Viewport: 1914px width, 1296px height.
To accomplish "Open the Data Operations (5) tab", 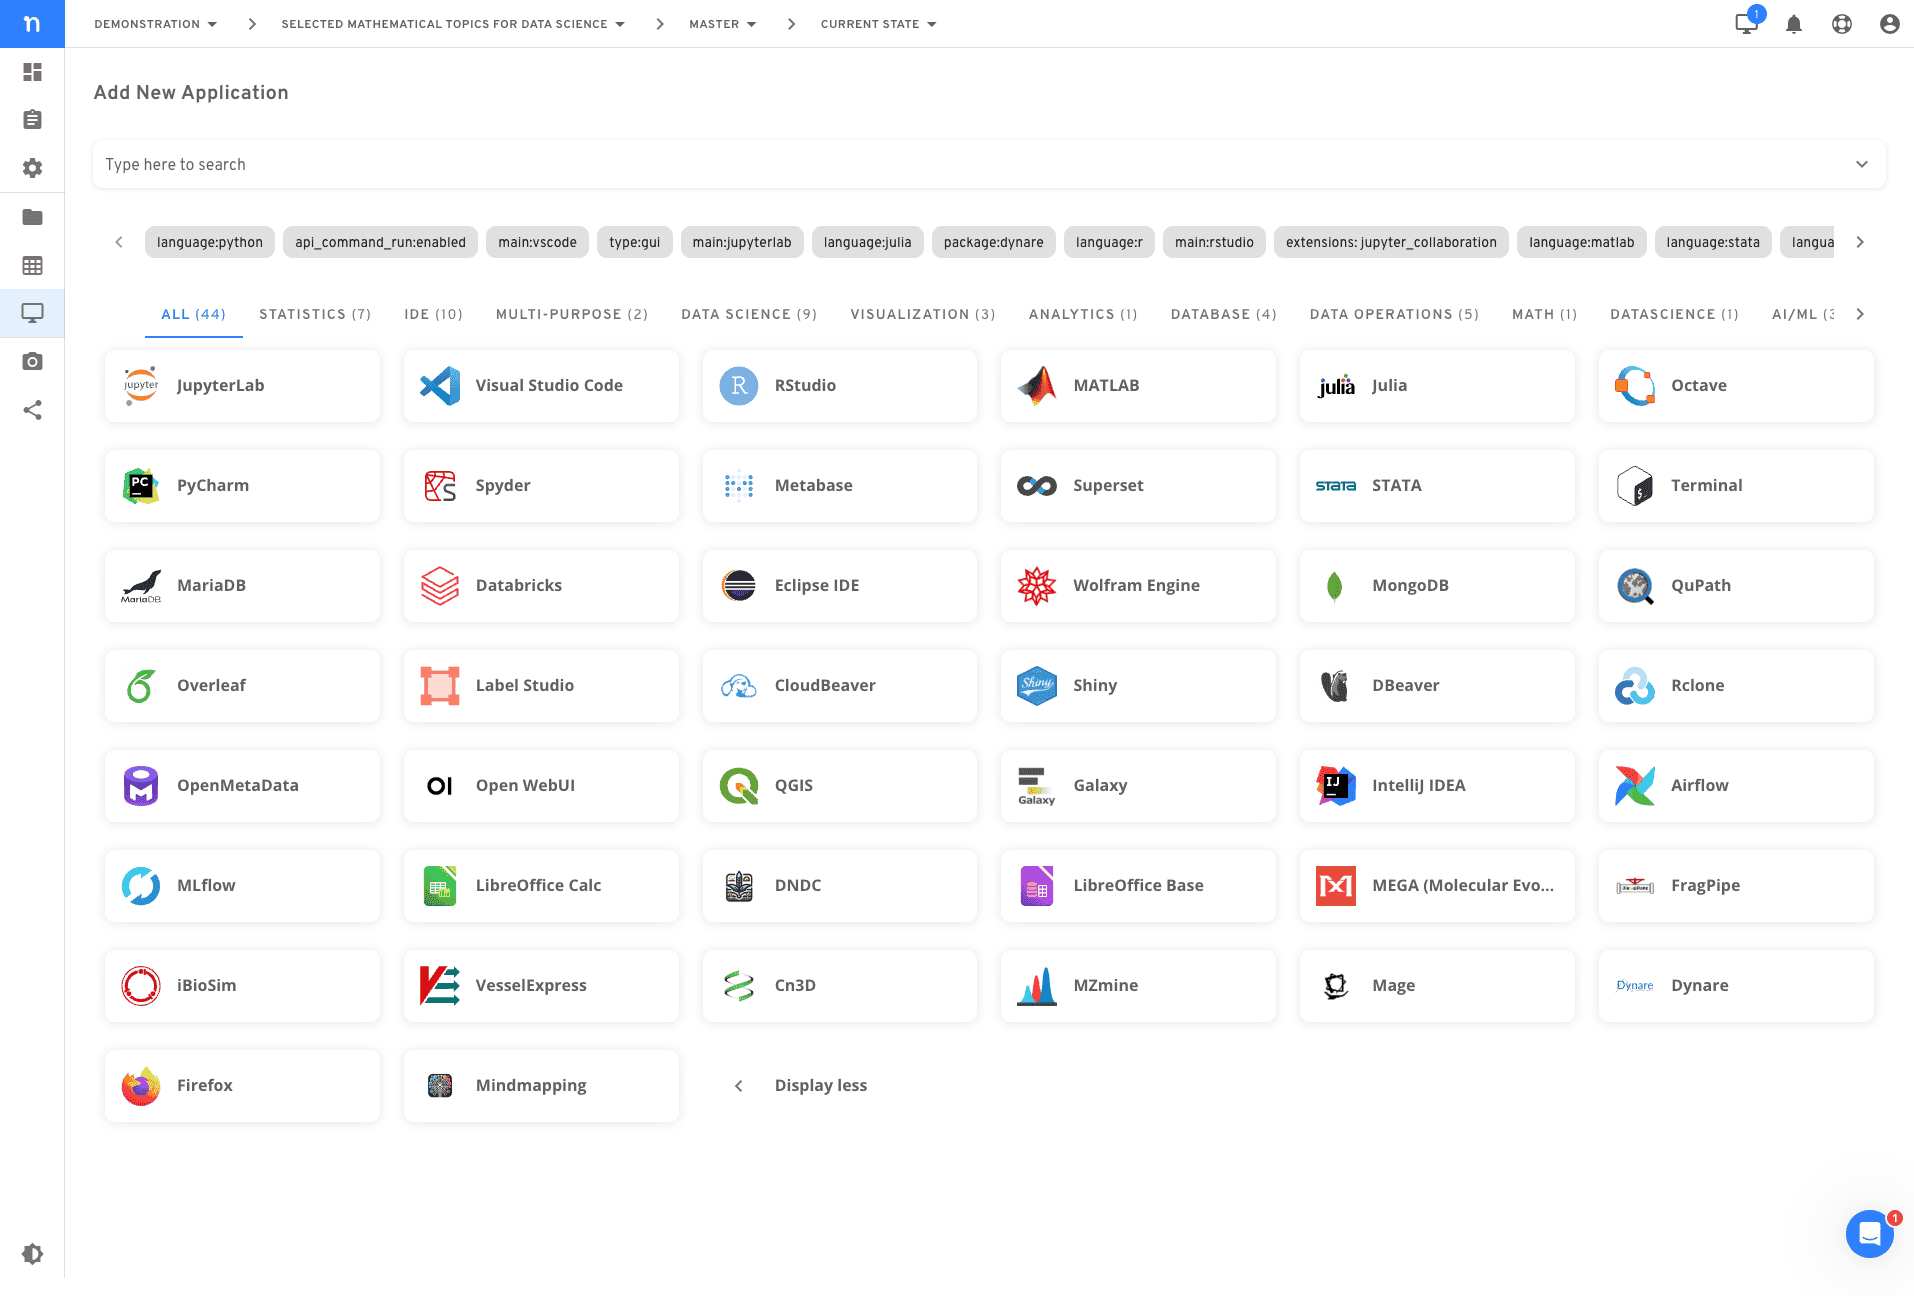I will click(1394, 314).
